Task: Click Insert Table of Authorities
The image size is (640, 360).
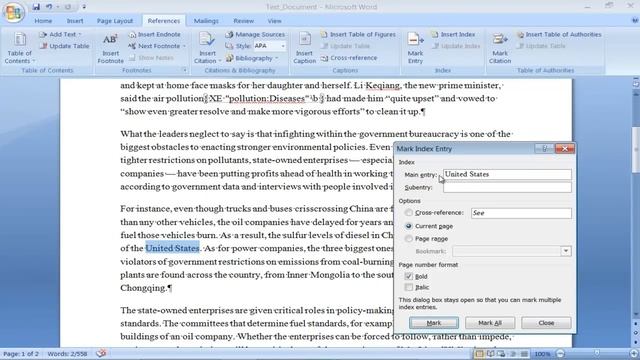Action: click(x=559, y=35)
